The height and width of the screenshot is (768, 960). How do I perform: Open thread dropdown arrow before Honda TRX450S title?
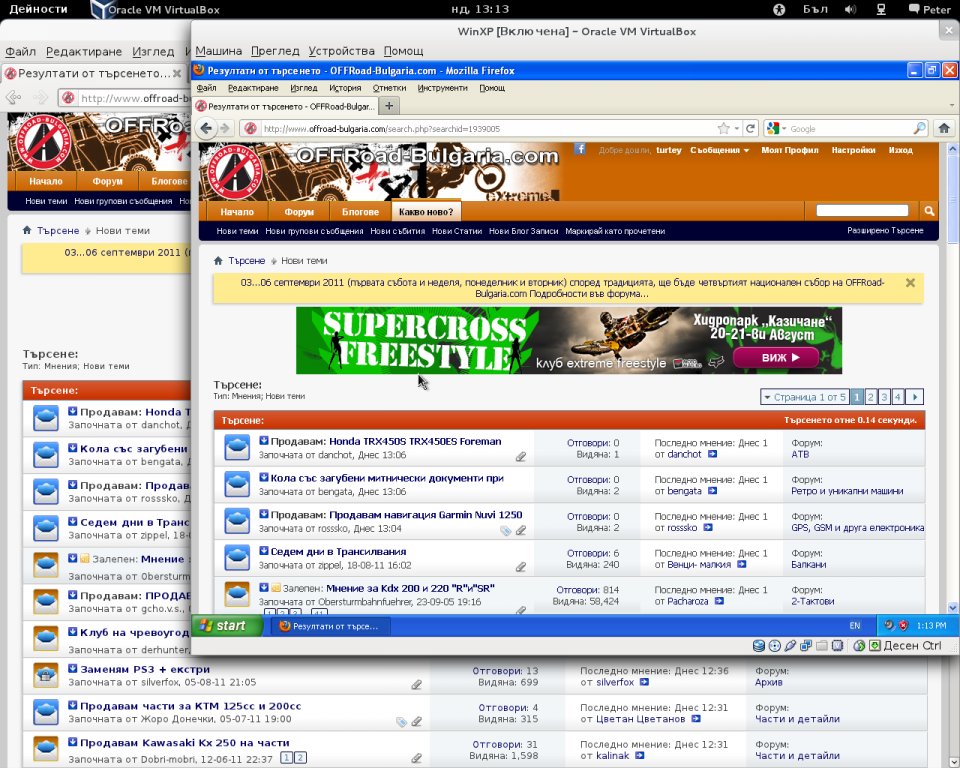[263, 440]
